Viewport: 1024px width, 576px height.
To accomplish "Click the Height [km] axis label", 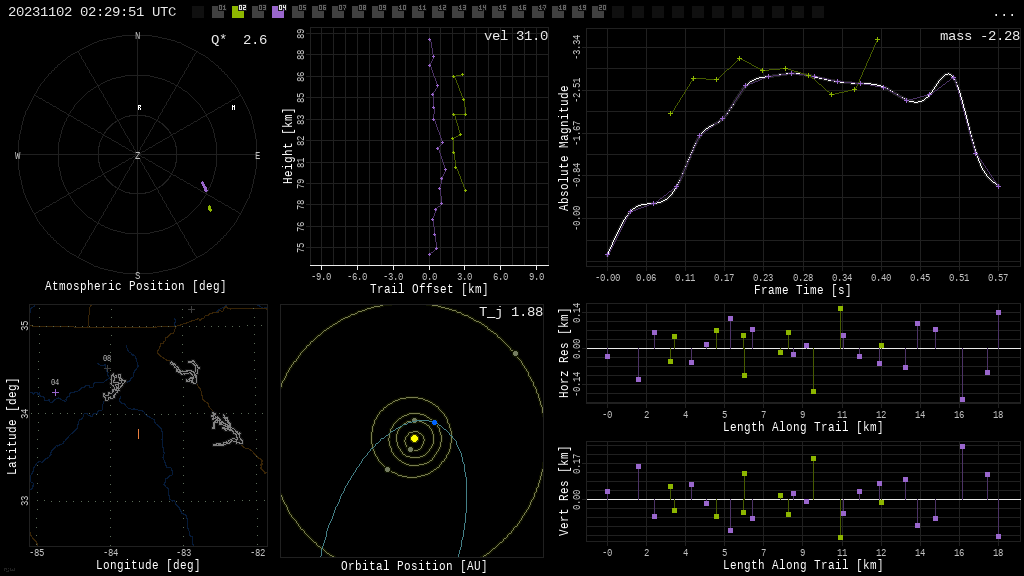I will tap(288, 146).
